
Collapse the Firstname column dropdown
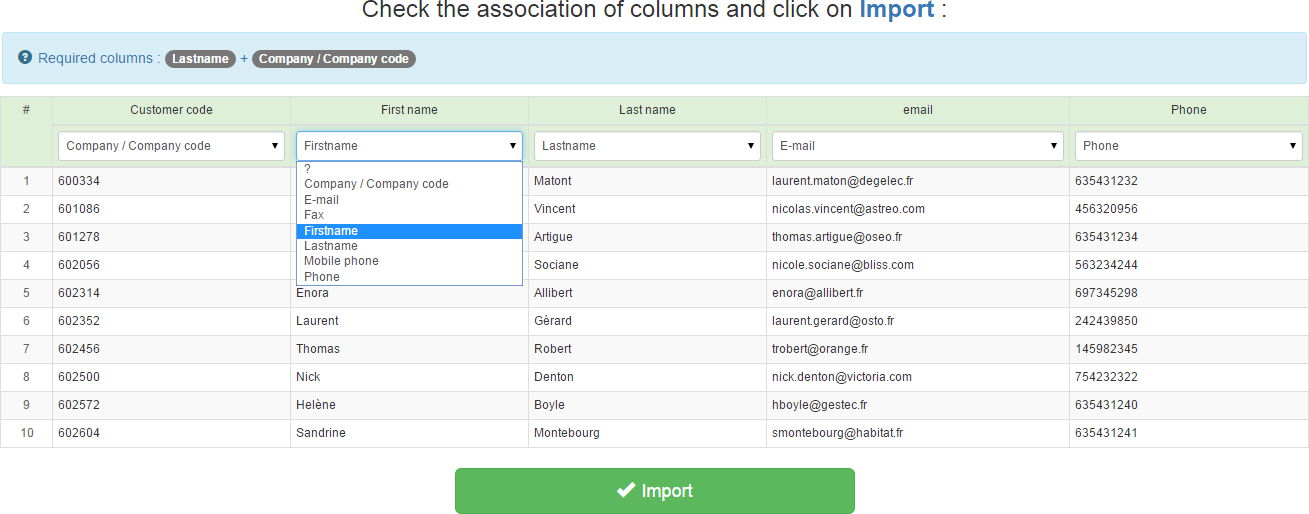[x=409, y=146]
